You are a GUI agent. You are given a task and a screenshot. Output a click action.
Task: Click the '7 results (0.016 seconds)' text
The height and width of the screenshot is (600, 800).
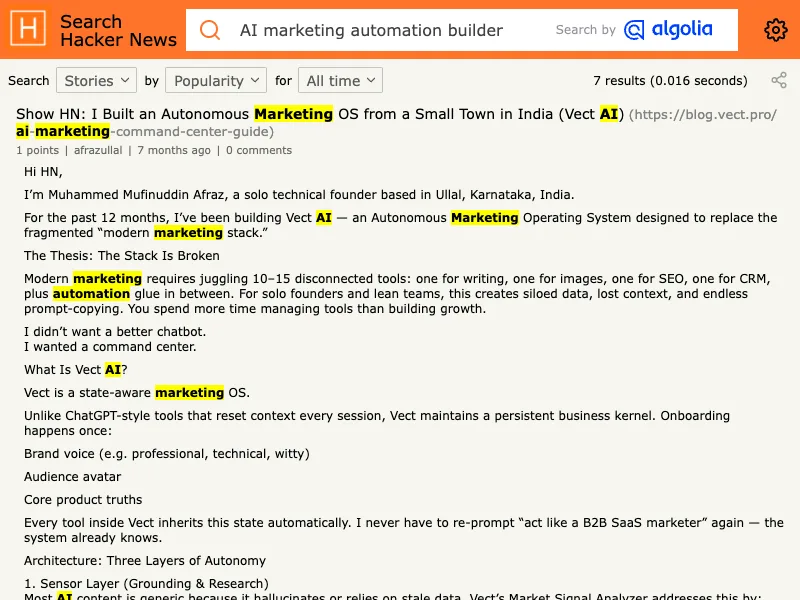coord(670,81)
